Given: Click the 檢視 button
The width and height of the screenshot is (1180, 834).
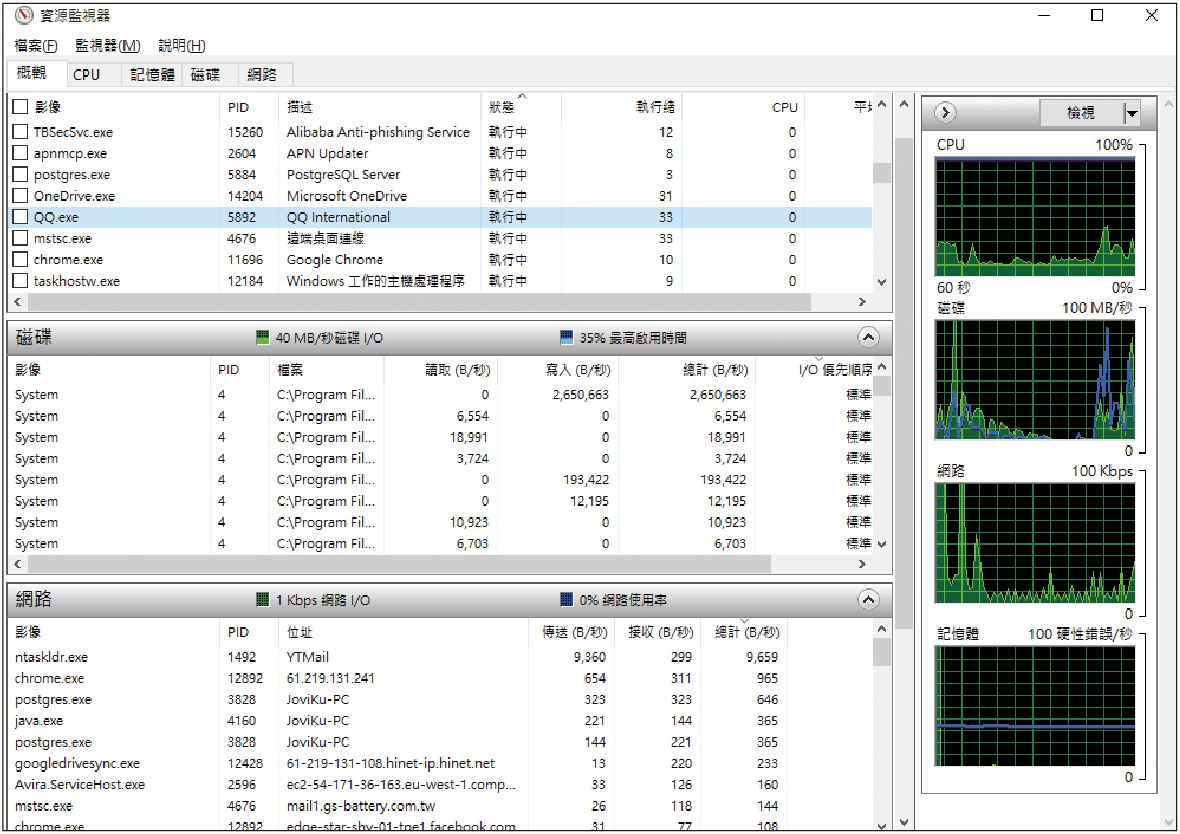Looking at the screenshot, I should 1081,113.
